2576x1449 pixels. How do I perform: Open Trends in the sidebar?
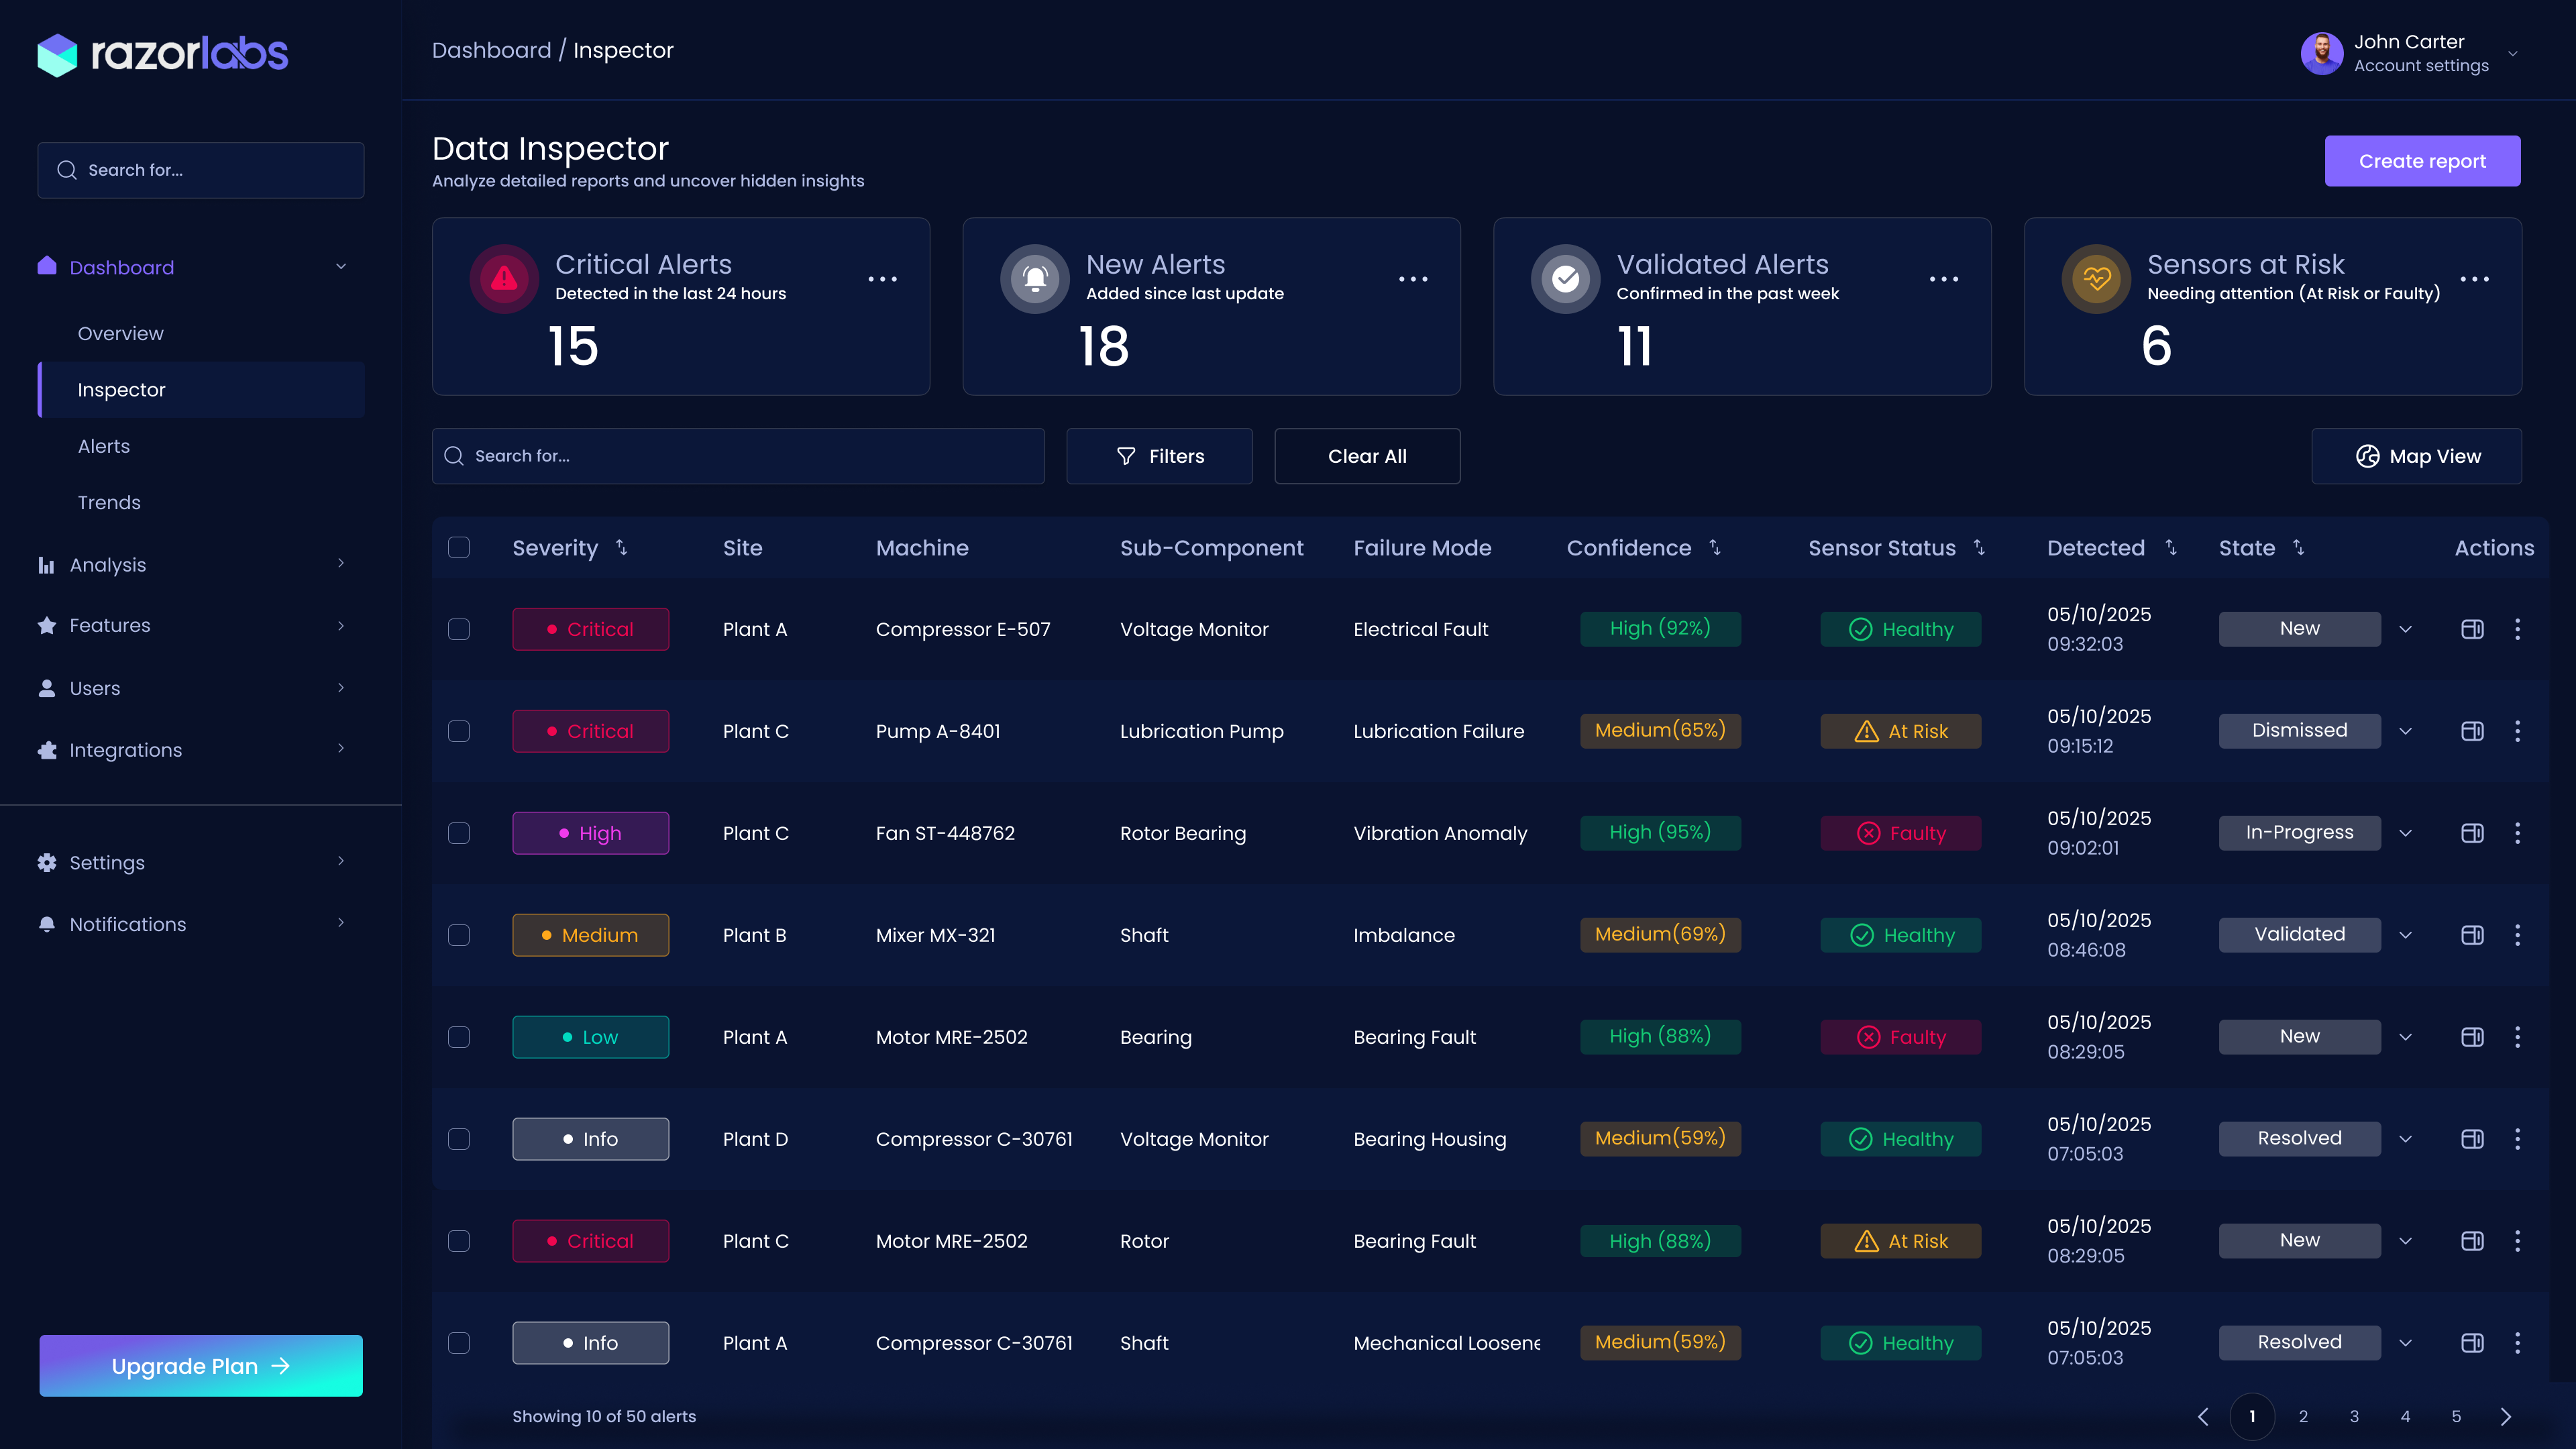click(109, 502)
